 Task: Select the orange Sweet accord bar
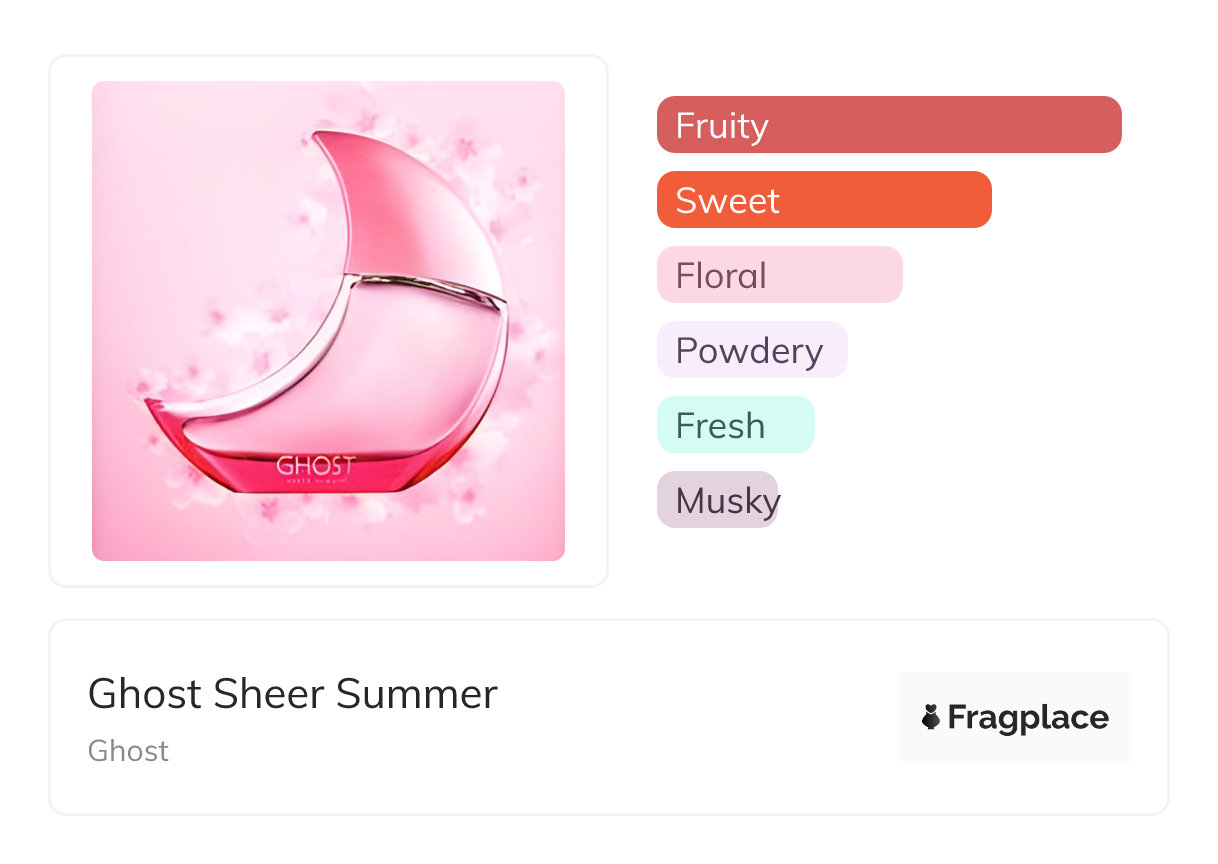pos(823,200)
